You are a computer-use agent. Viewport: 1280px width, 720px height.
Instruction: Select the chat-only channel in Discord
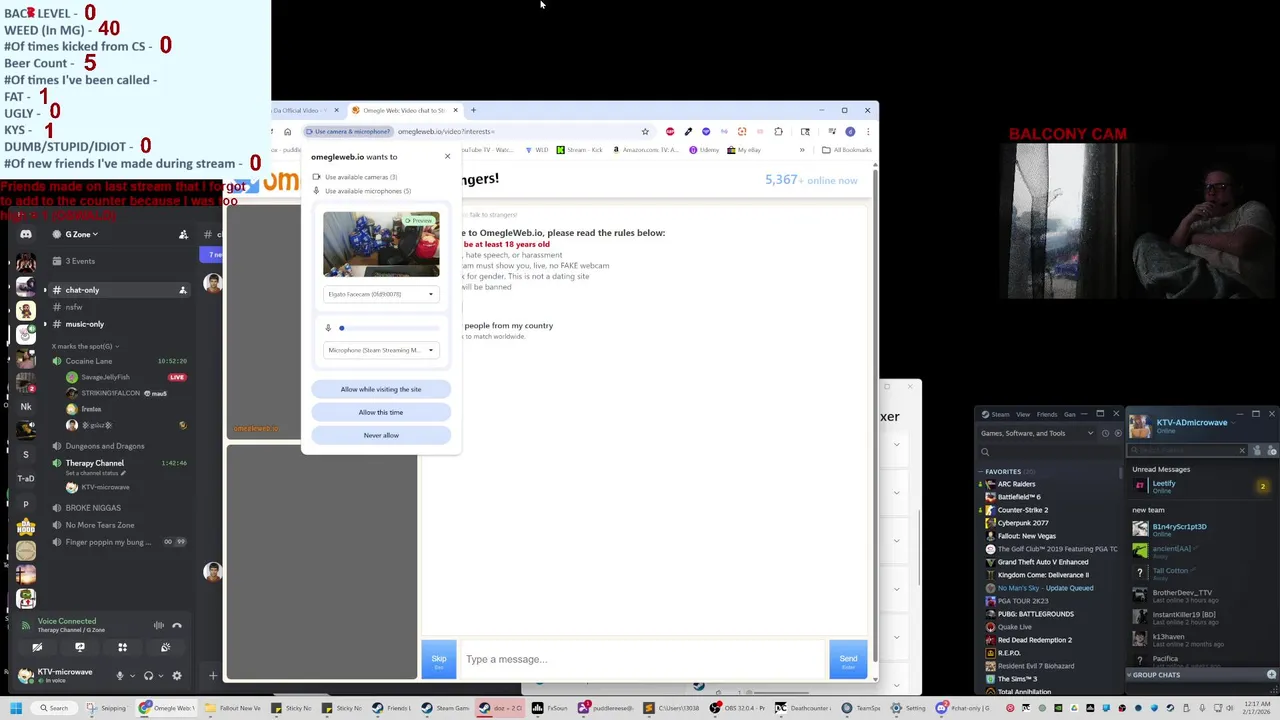(x=118, y=290)
